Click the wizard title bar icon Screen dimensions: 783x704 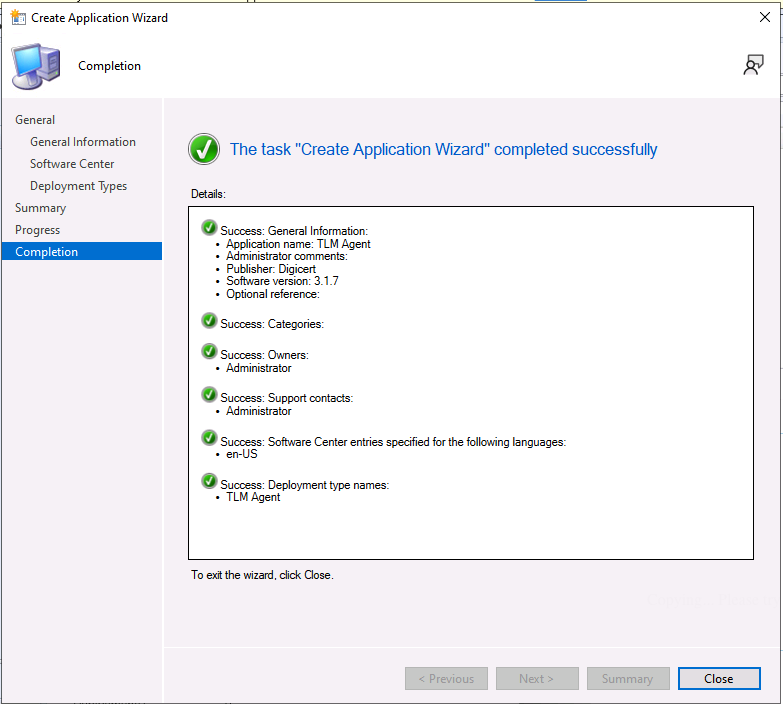click(x=17, y=17)
